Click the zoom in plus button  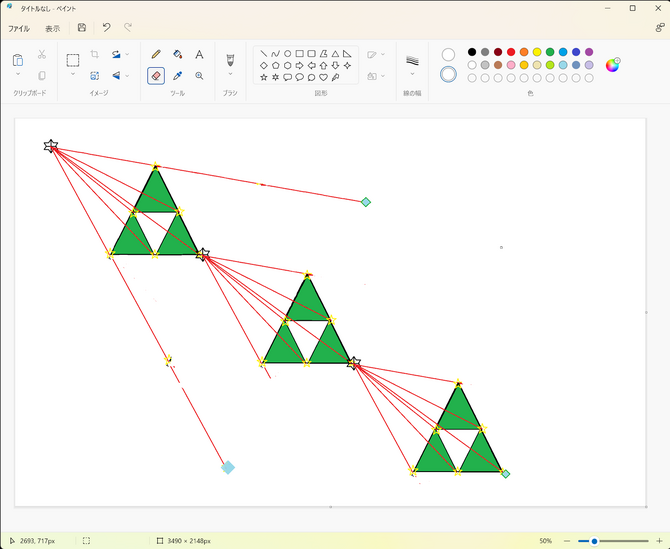658,541
